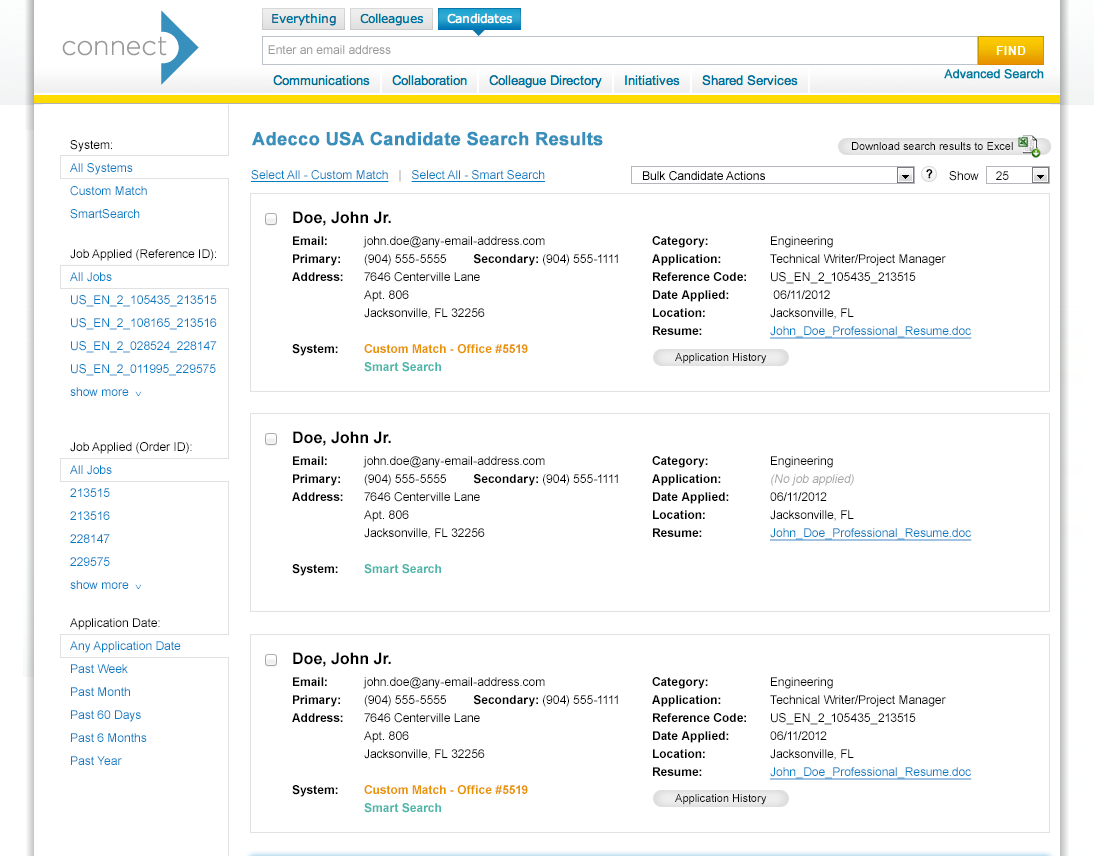The width and height of the screenshot is (1094, 856).
Task: Filter by order ID 228147
Action: click(90, 539)
